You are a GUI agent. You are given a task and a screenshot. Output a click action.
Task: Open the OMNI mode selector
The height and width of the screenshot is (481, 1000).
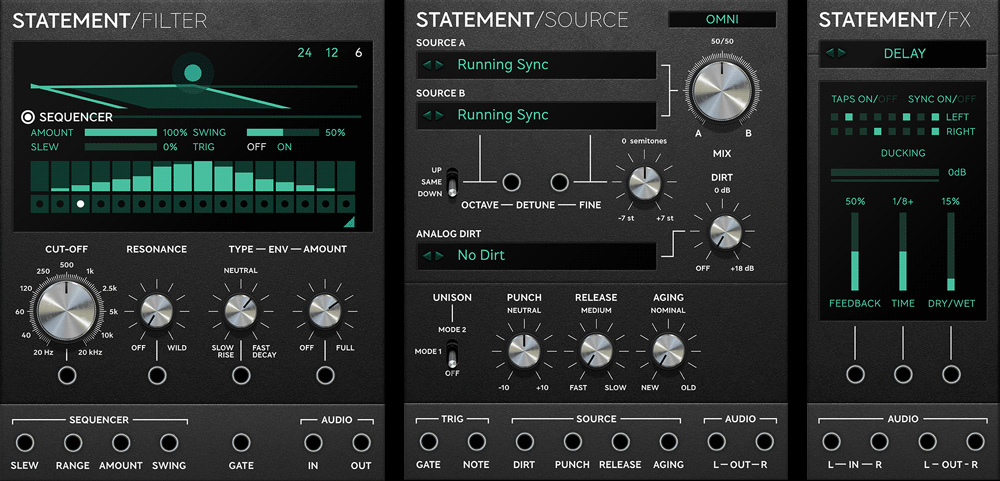[722, 19]
